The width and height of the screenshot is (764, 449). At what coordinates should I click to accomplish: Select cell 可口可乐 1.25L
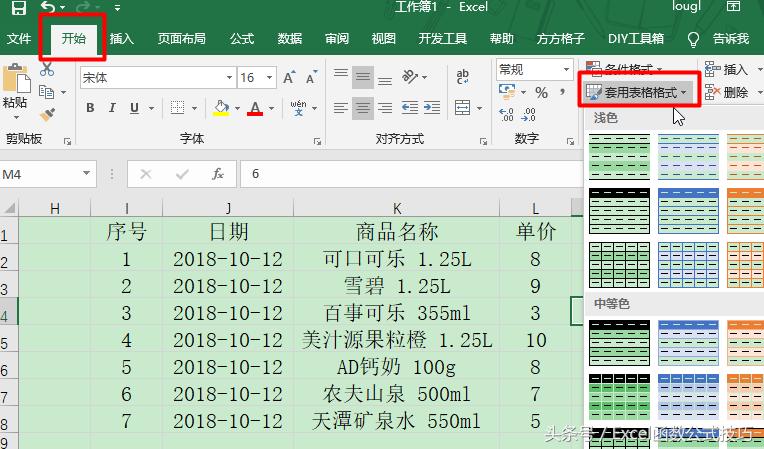(397, 259)
